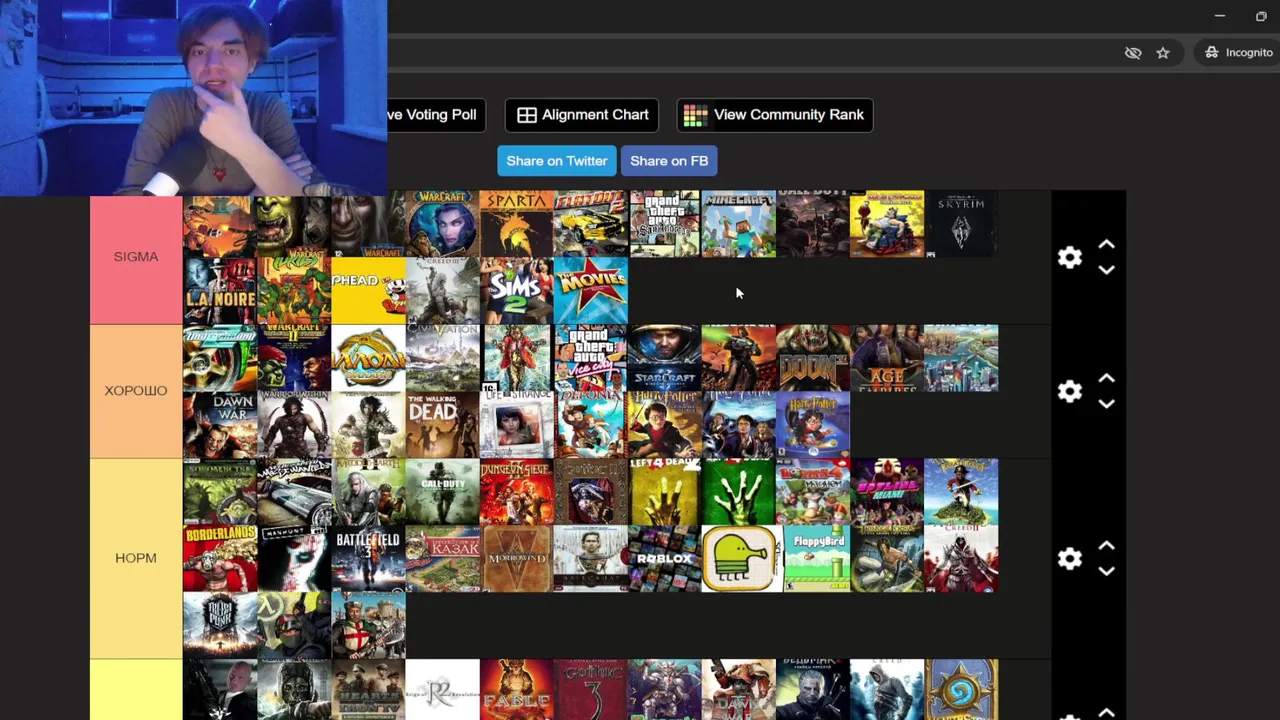This screenshot has width=1280, height=720.
Task: Select the ХОРОШО tier label
Action: tap(136, 391)
